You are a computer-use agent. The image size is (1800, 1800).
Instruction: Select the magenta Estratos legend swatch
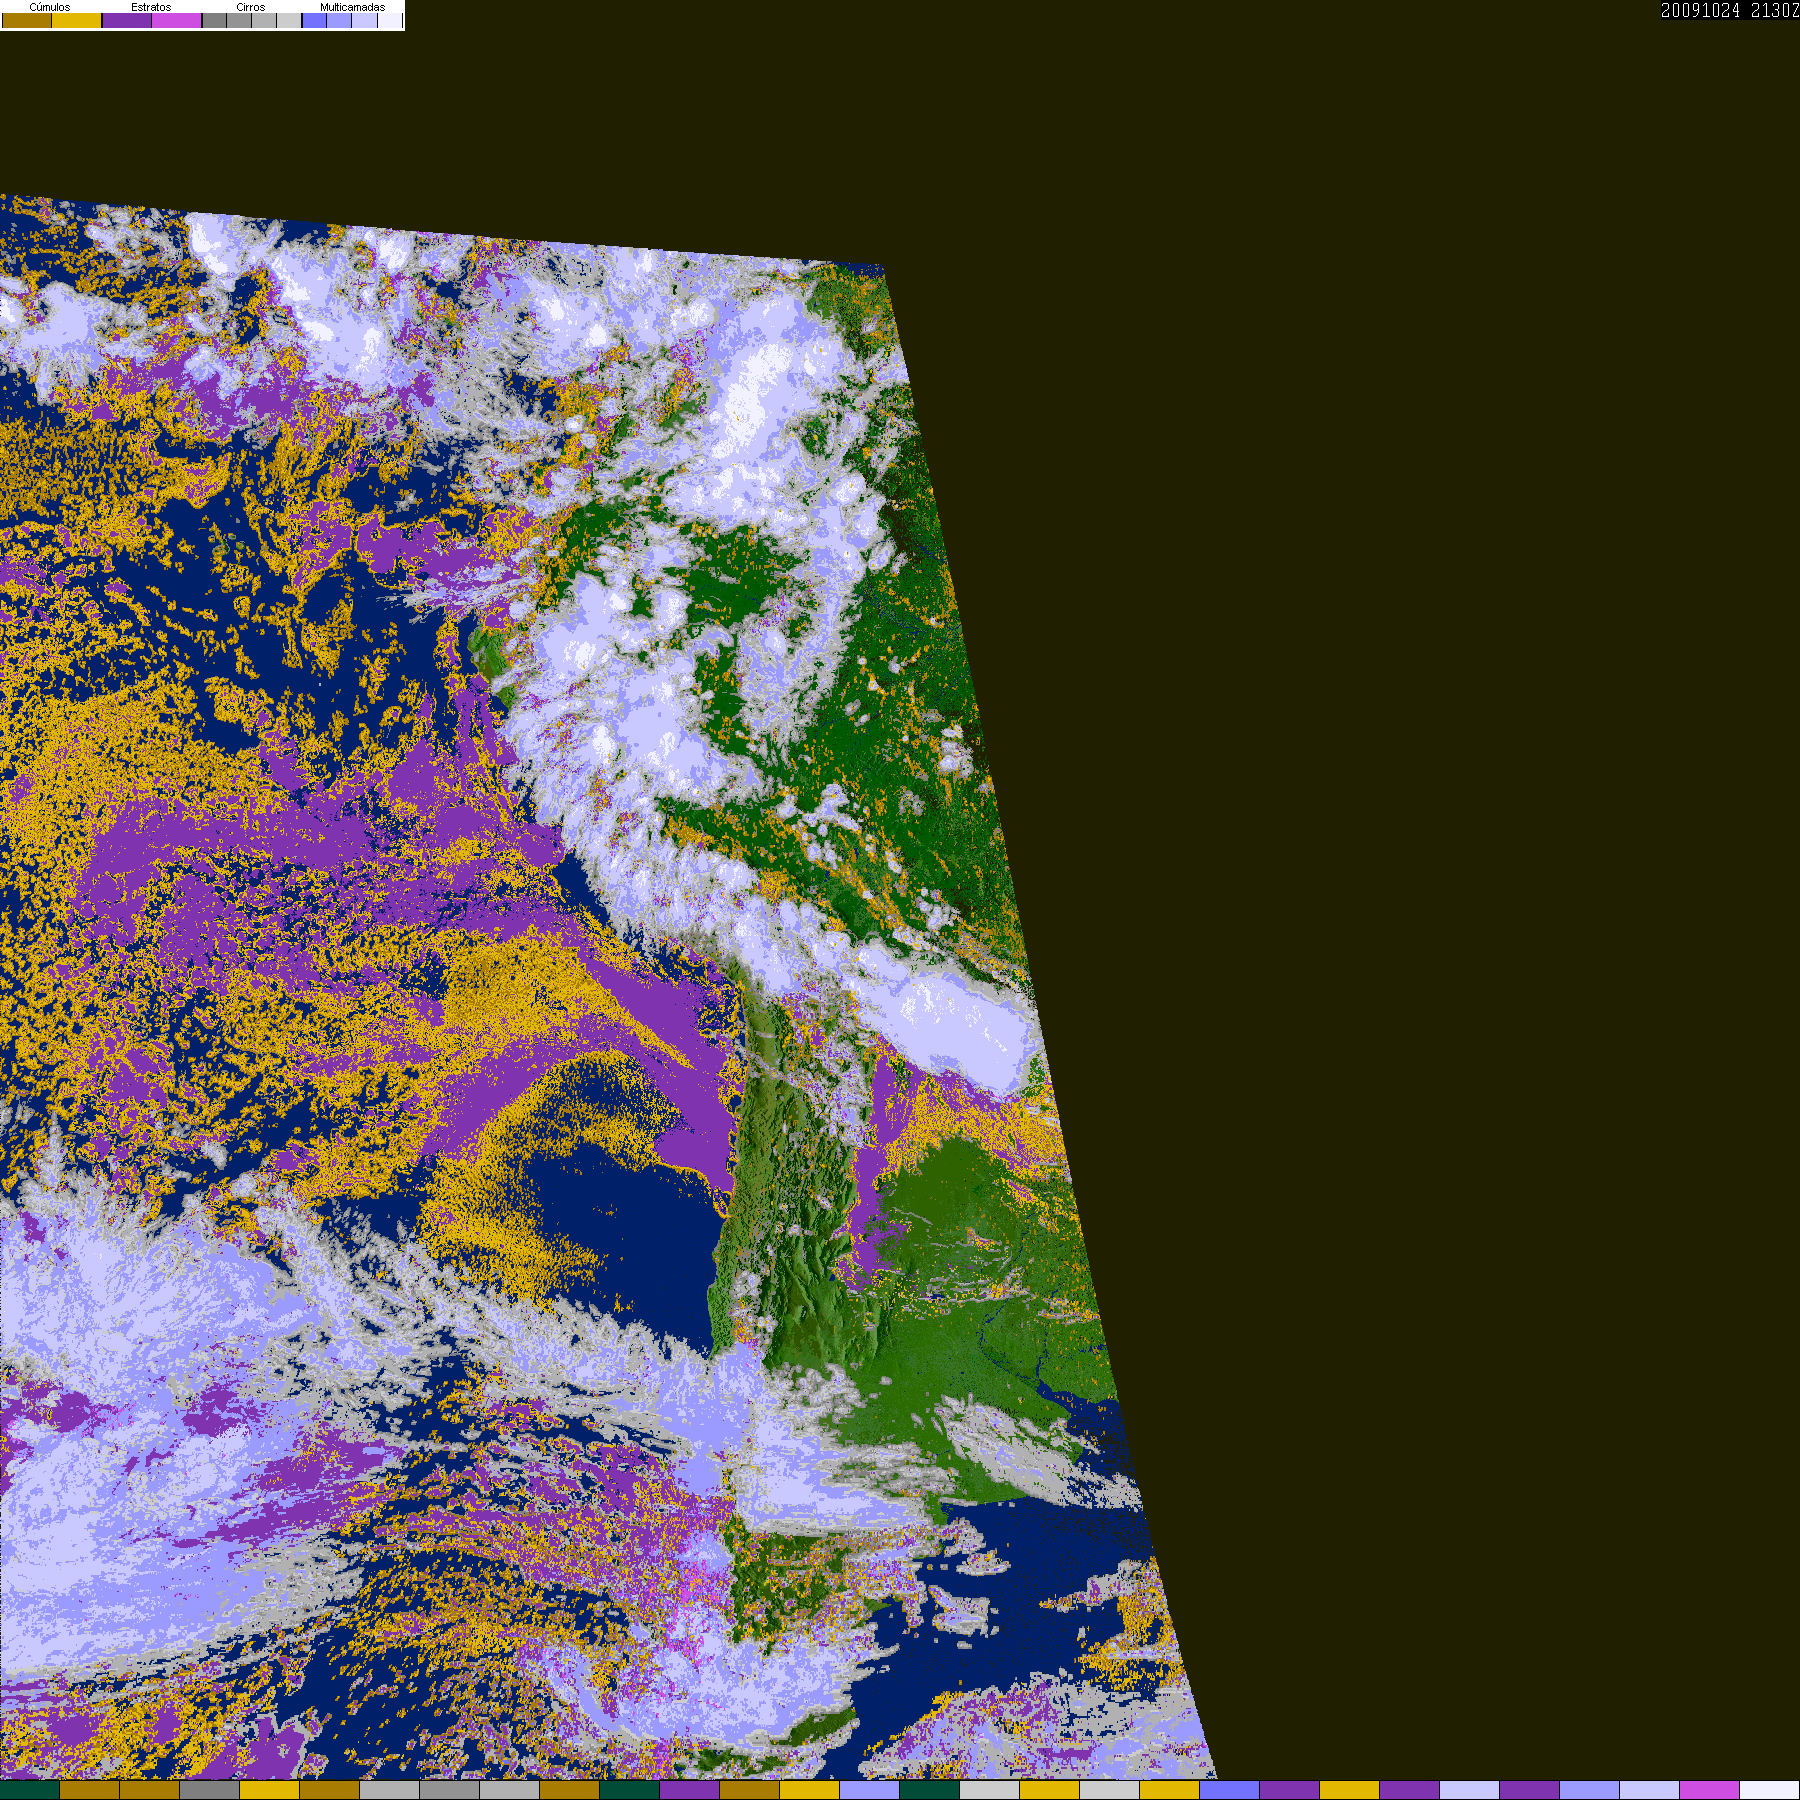(177, 20)
